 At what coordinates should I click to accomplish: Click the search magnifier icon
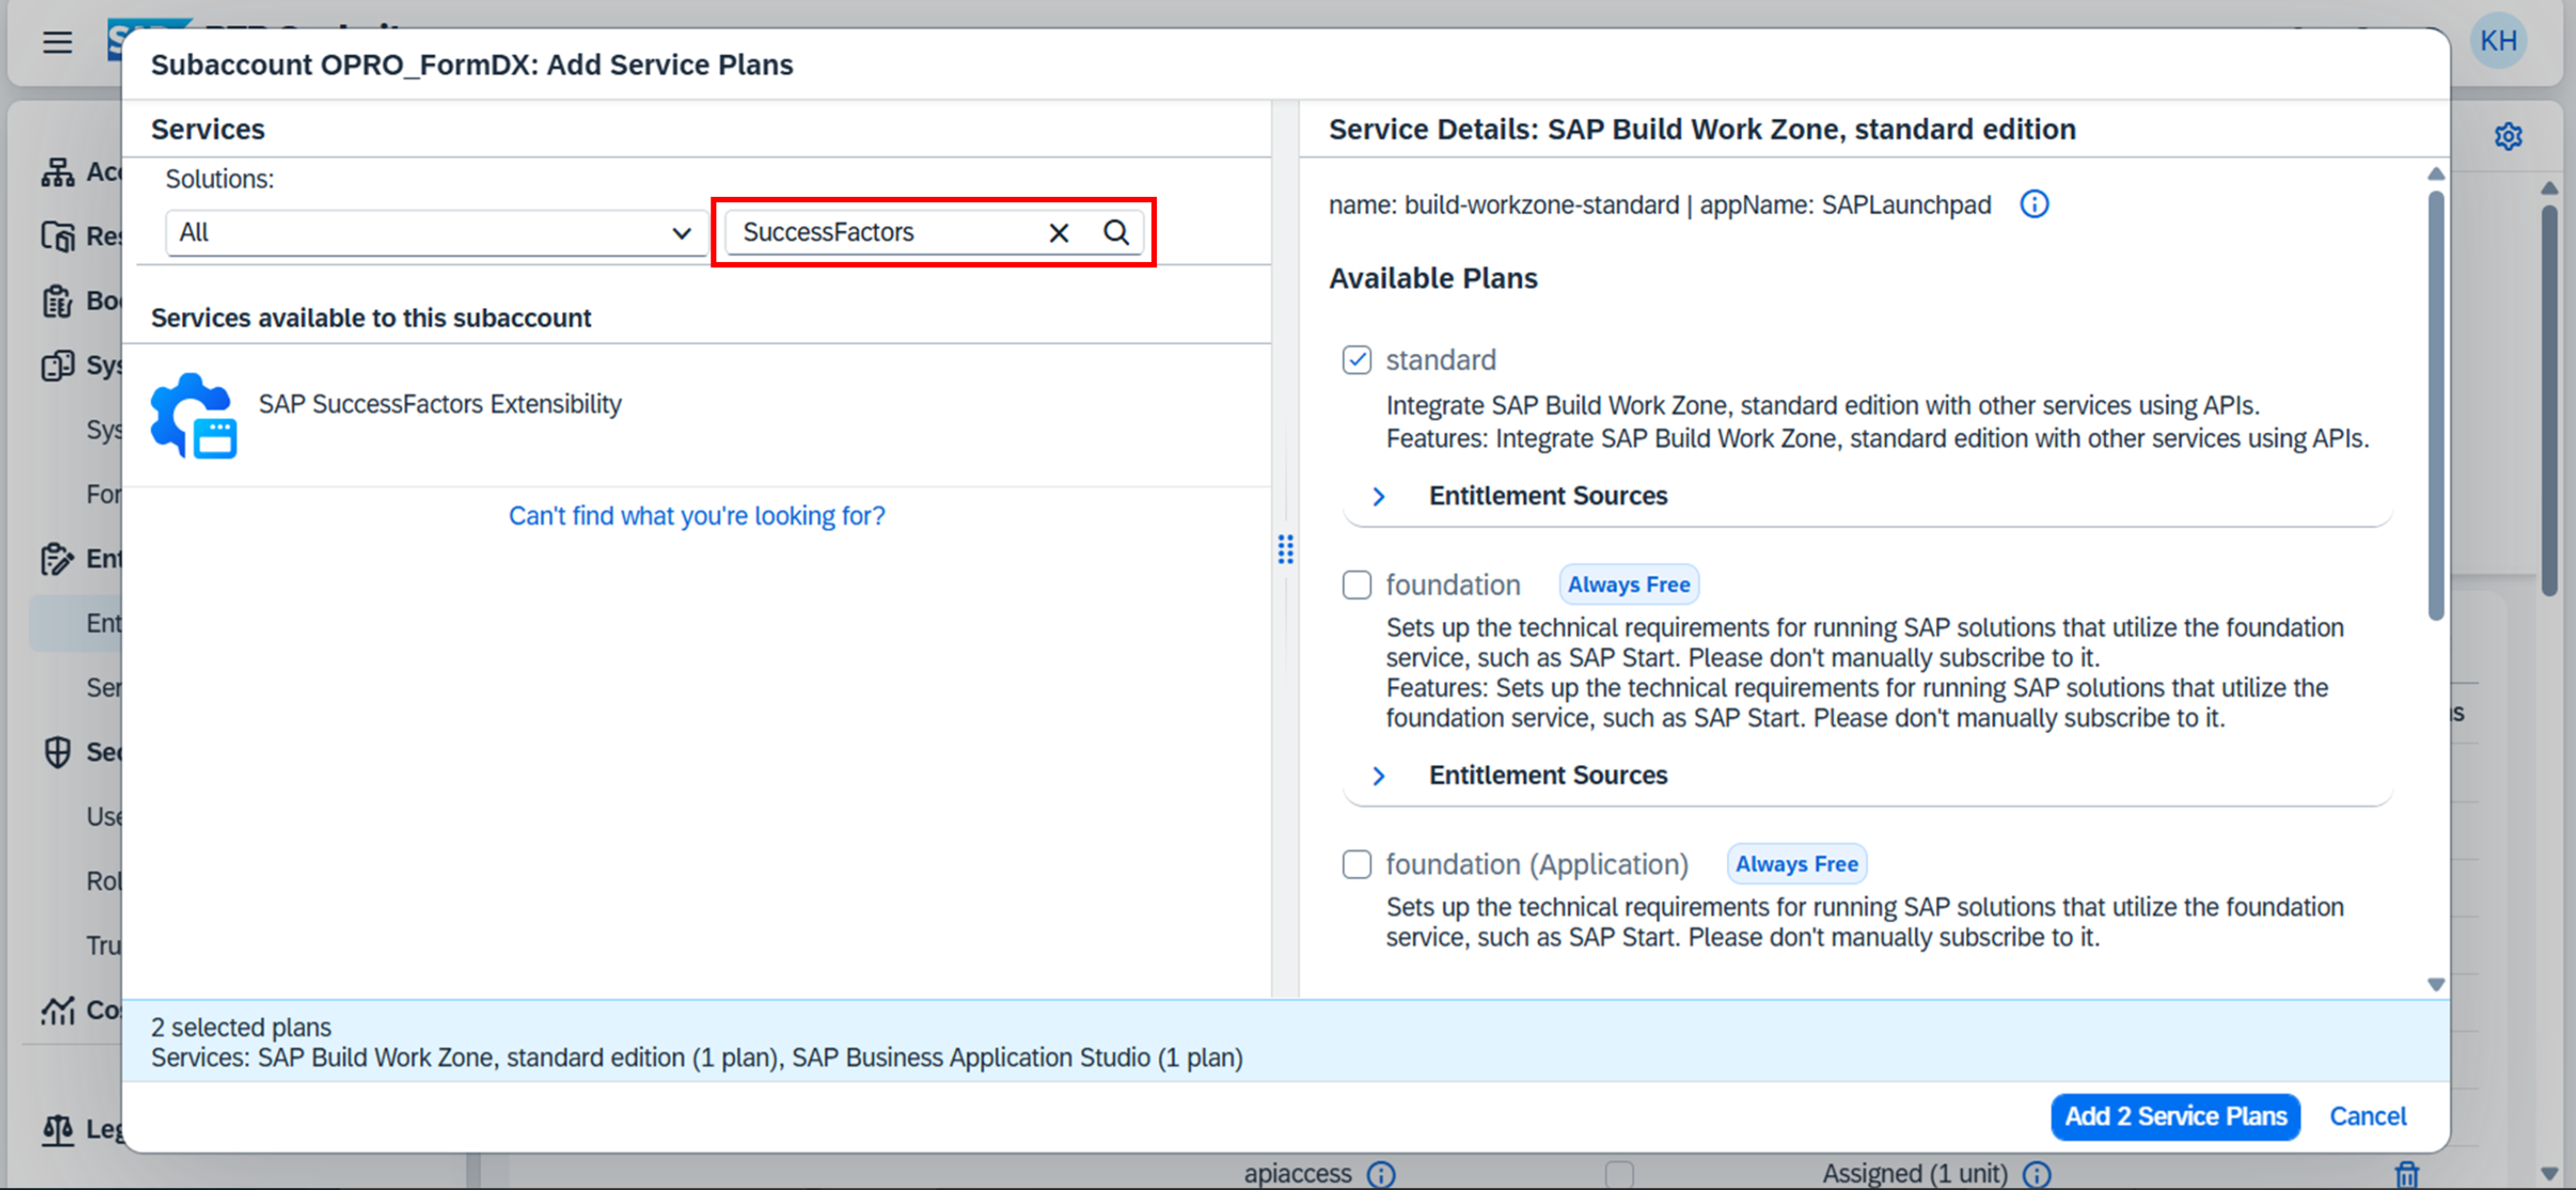click(x=1116, y=233)
